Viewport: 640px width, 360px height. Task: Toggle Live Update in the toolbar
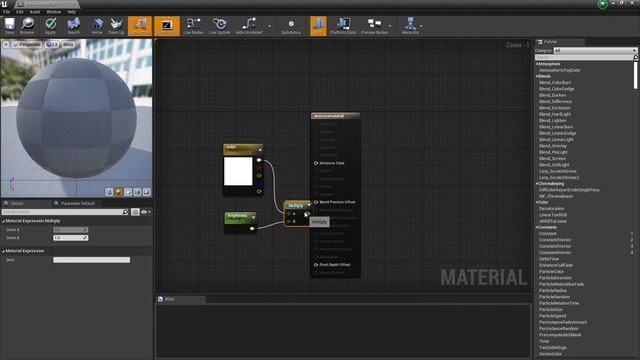[220, 26]
